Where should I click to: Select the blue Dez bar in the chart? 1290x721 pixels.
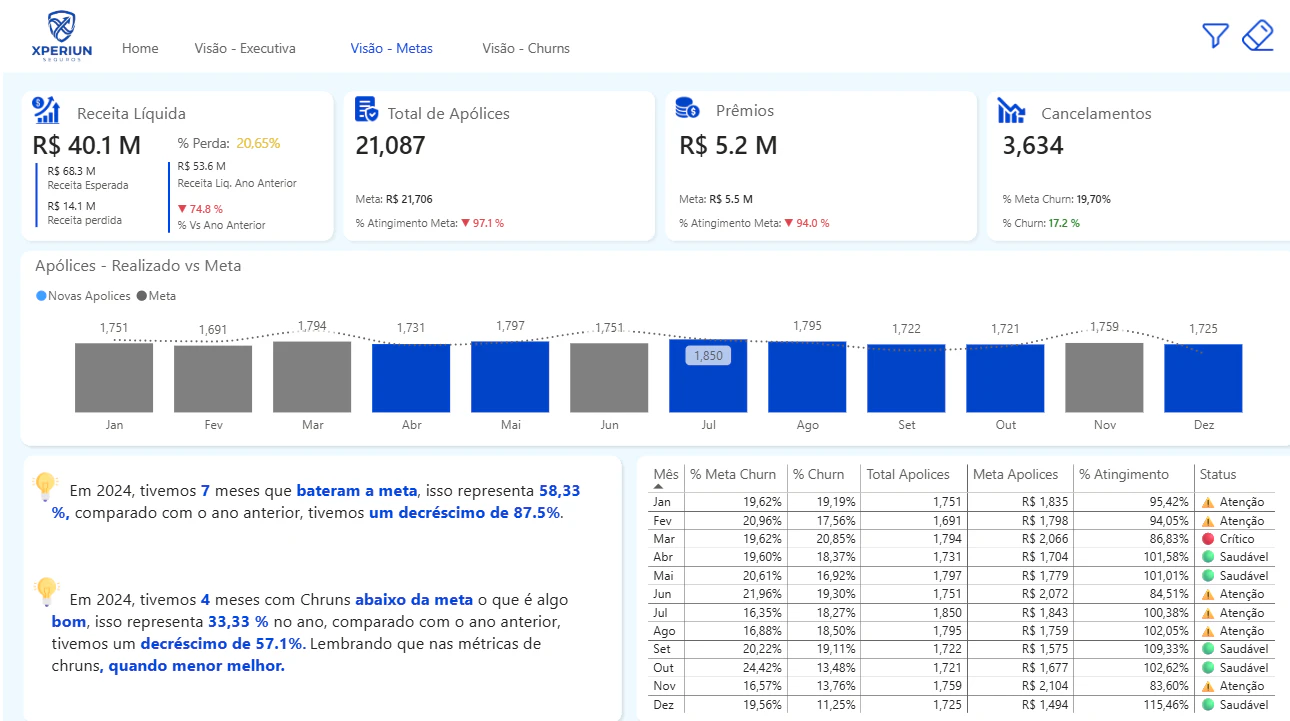pos(1203,378)
